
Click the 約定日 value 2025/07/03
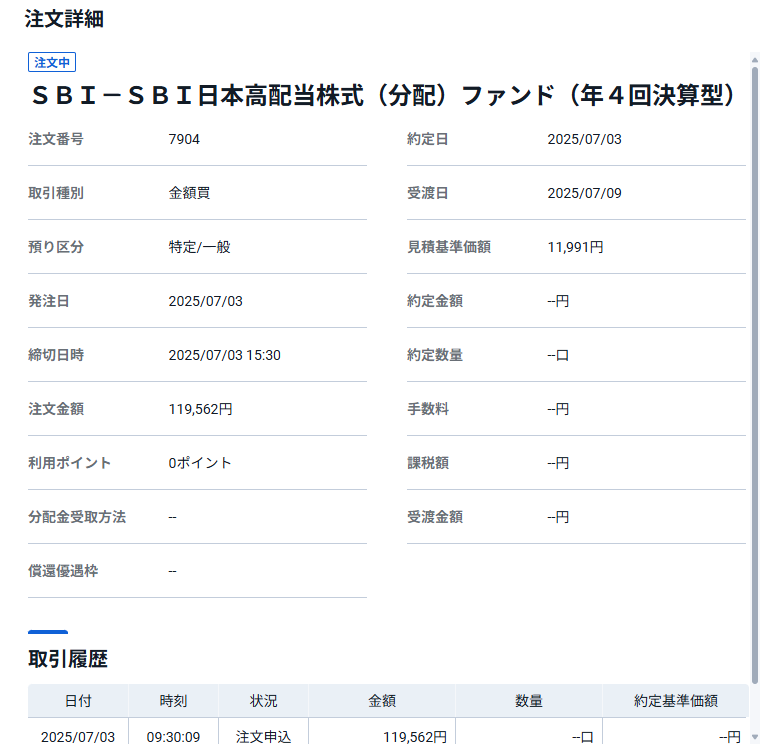click(x=585, y=139)
